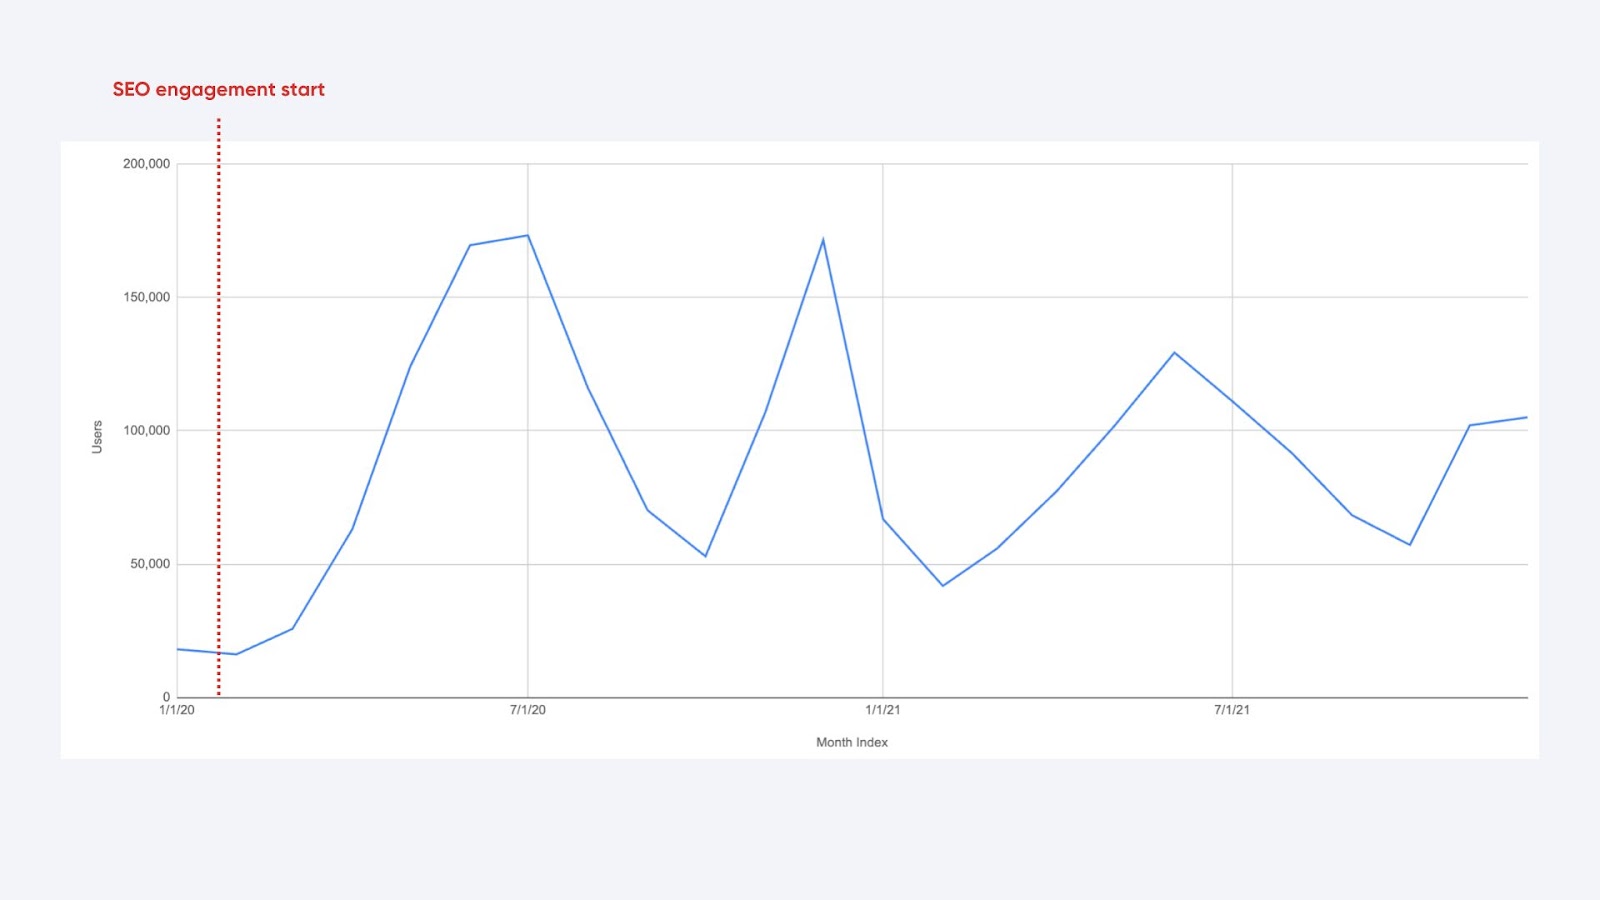
Task: Click the 1/1/21 x-axis date label
Action: pos(882,710)
